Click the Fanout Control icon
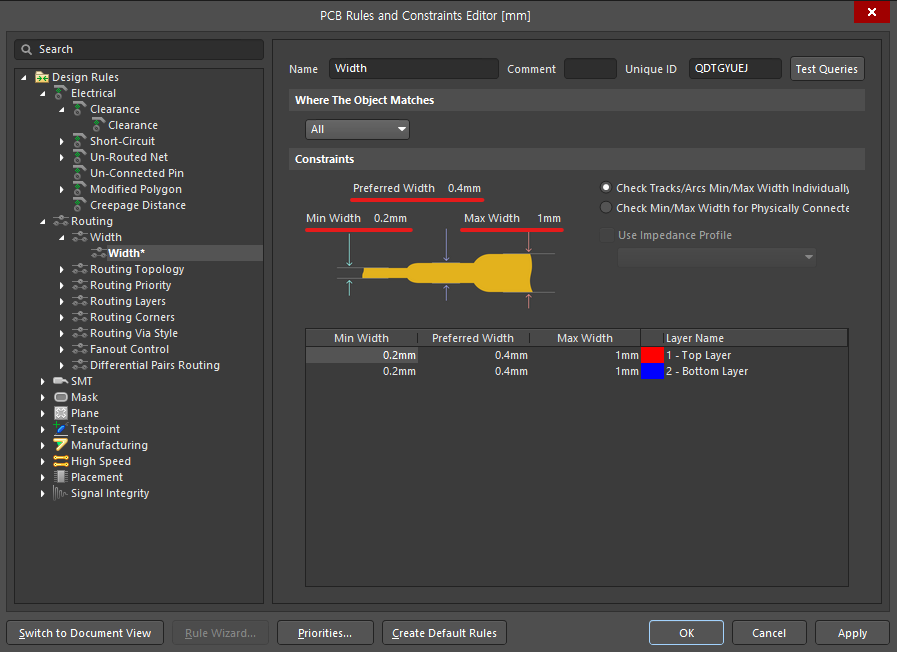Image resolution: width=897 pixels, height=652 pixels. 80,349
